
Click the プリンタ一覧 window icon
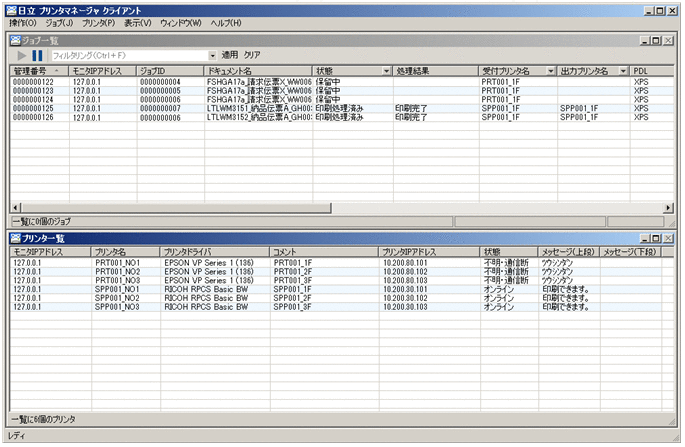[16, 239]
